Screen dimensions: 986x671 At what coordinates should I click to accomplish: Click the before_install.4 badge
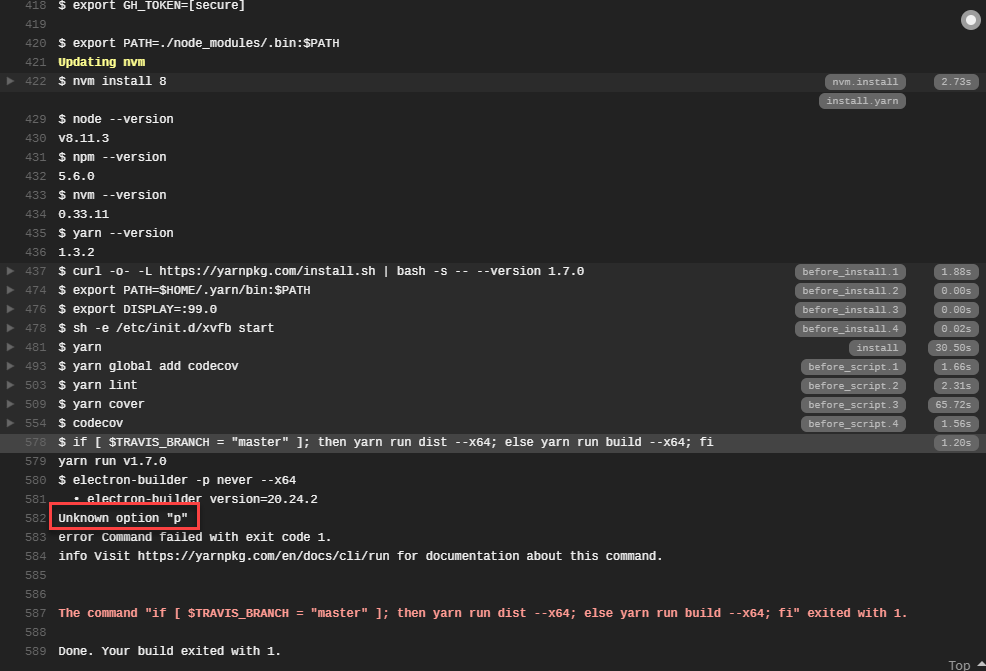point(850,328)
